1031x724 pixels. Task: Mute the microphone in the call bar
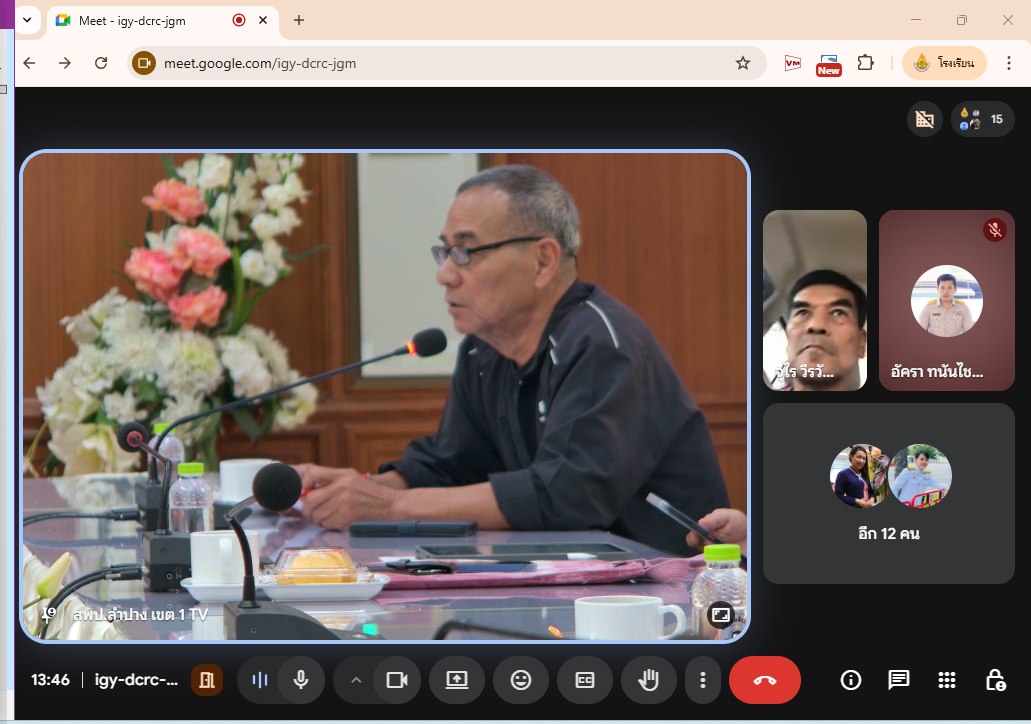[300, 680]
